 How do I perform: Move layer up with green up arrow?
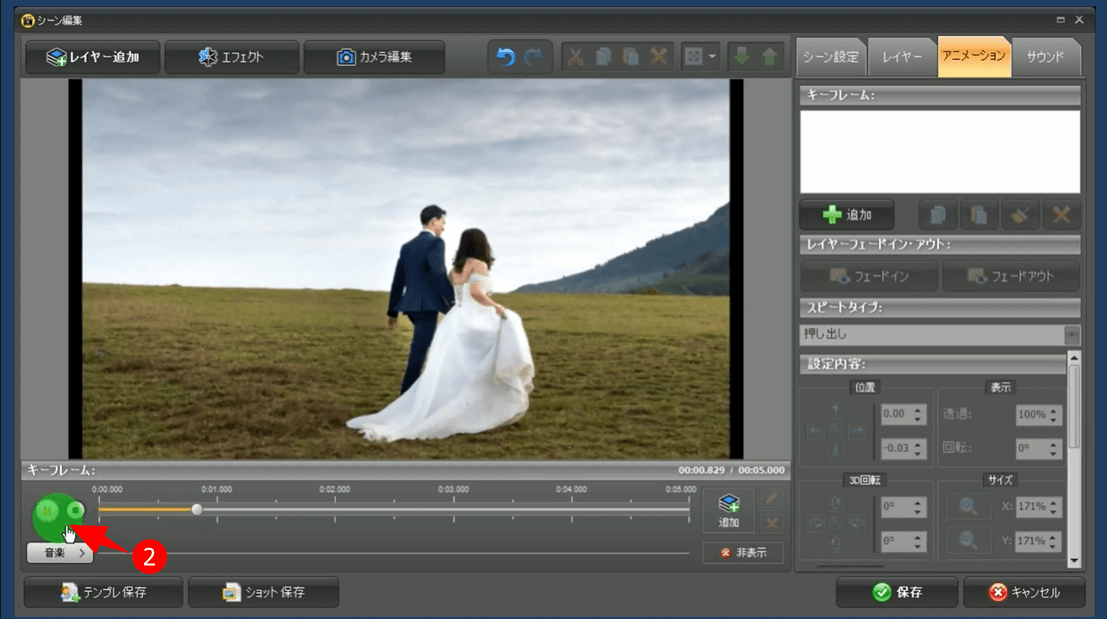[x=769, y=57]
